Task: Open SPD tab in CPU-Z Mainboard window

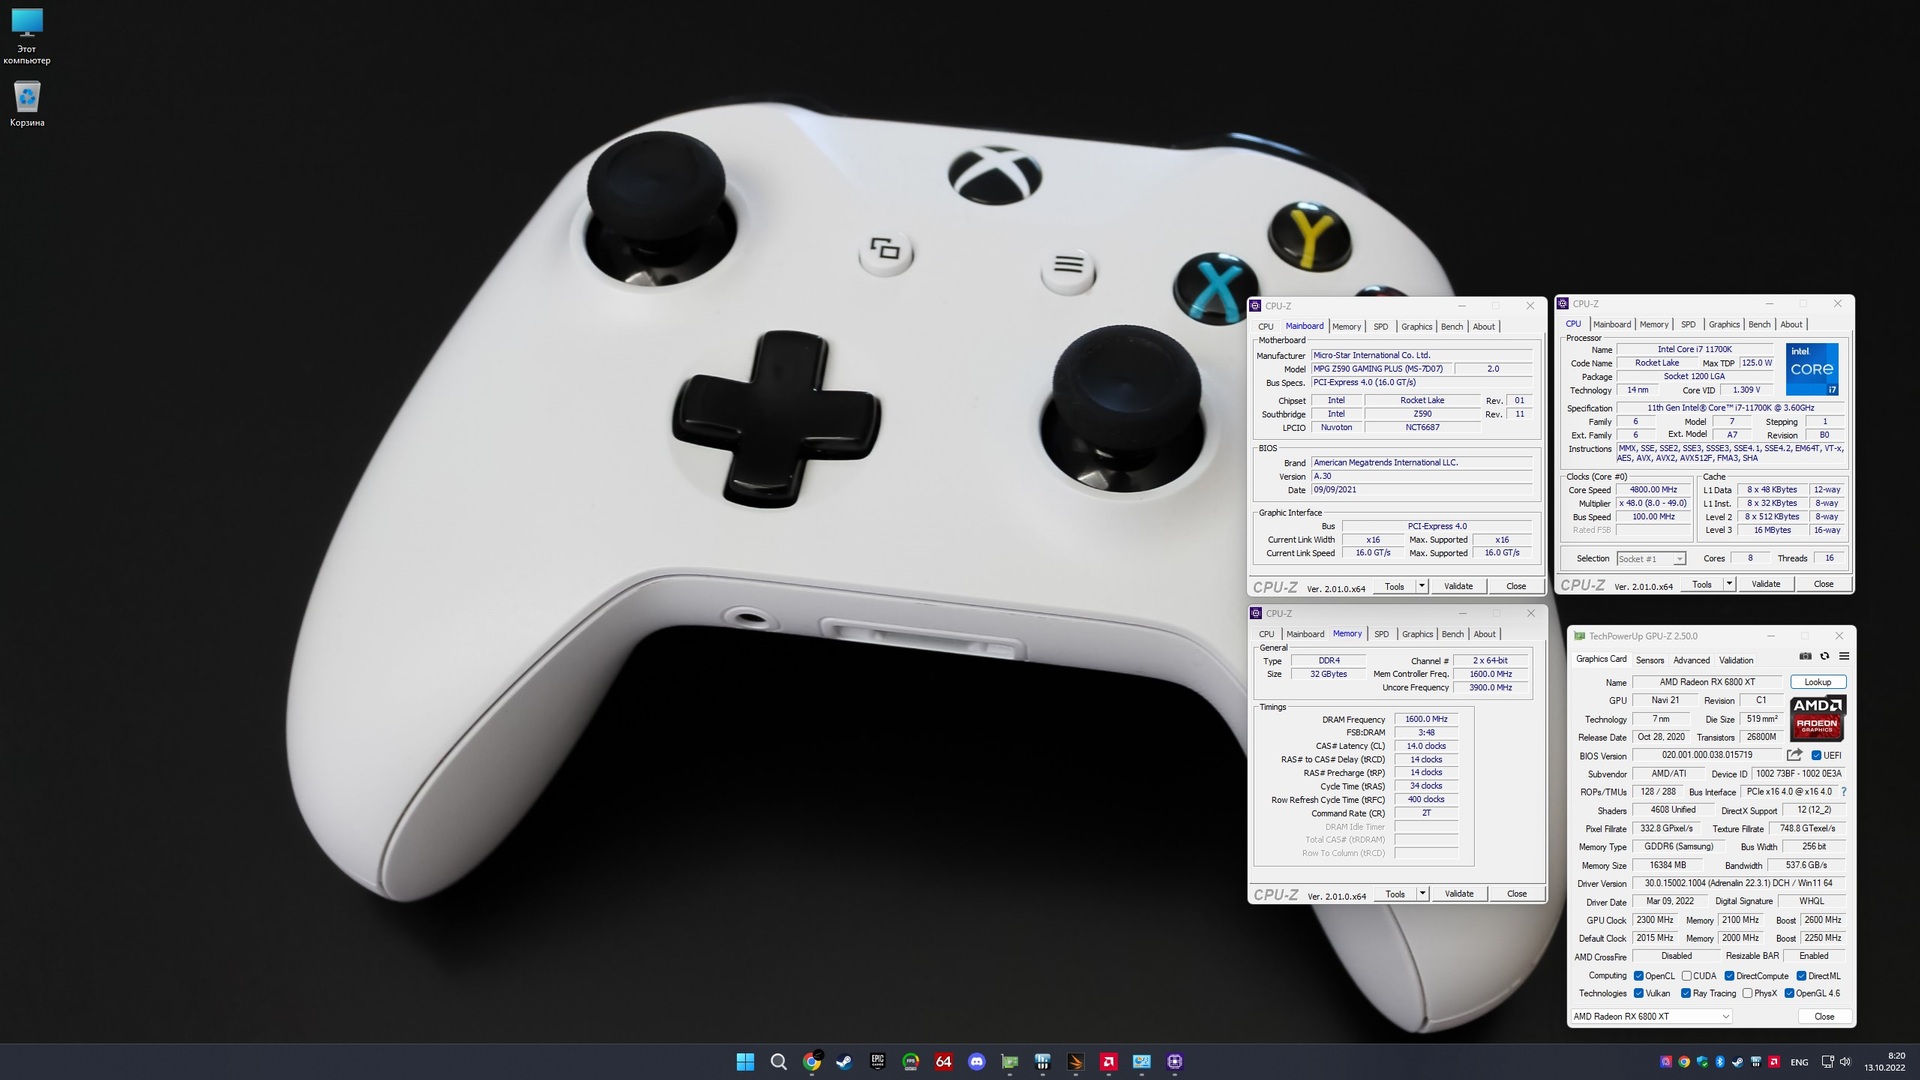Action: pos(1381,327)
